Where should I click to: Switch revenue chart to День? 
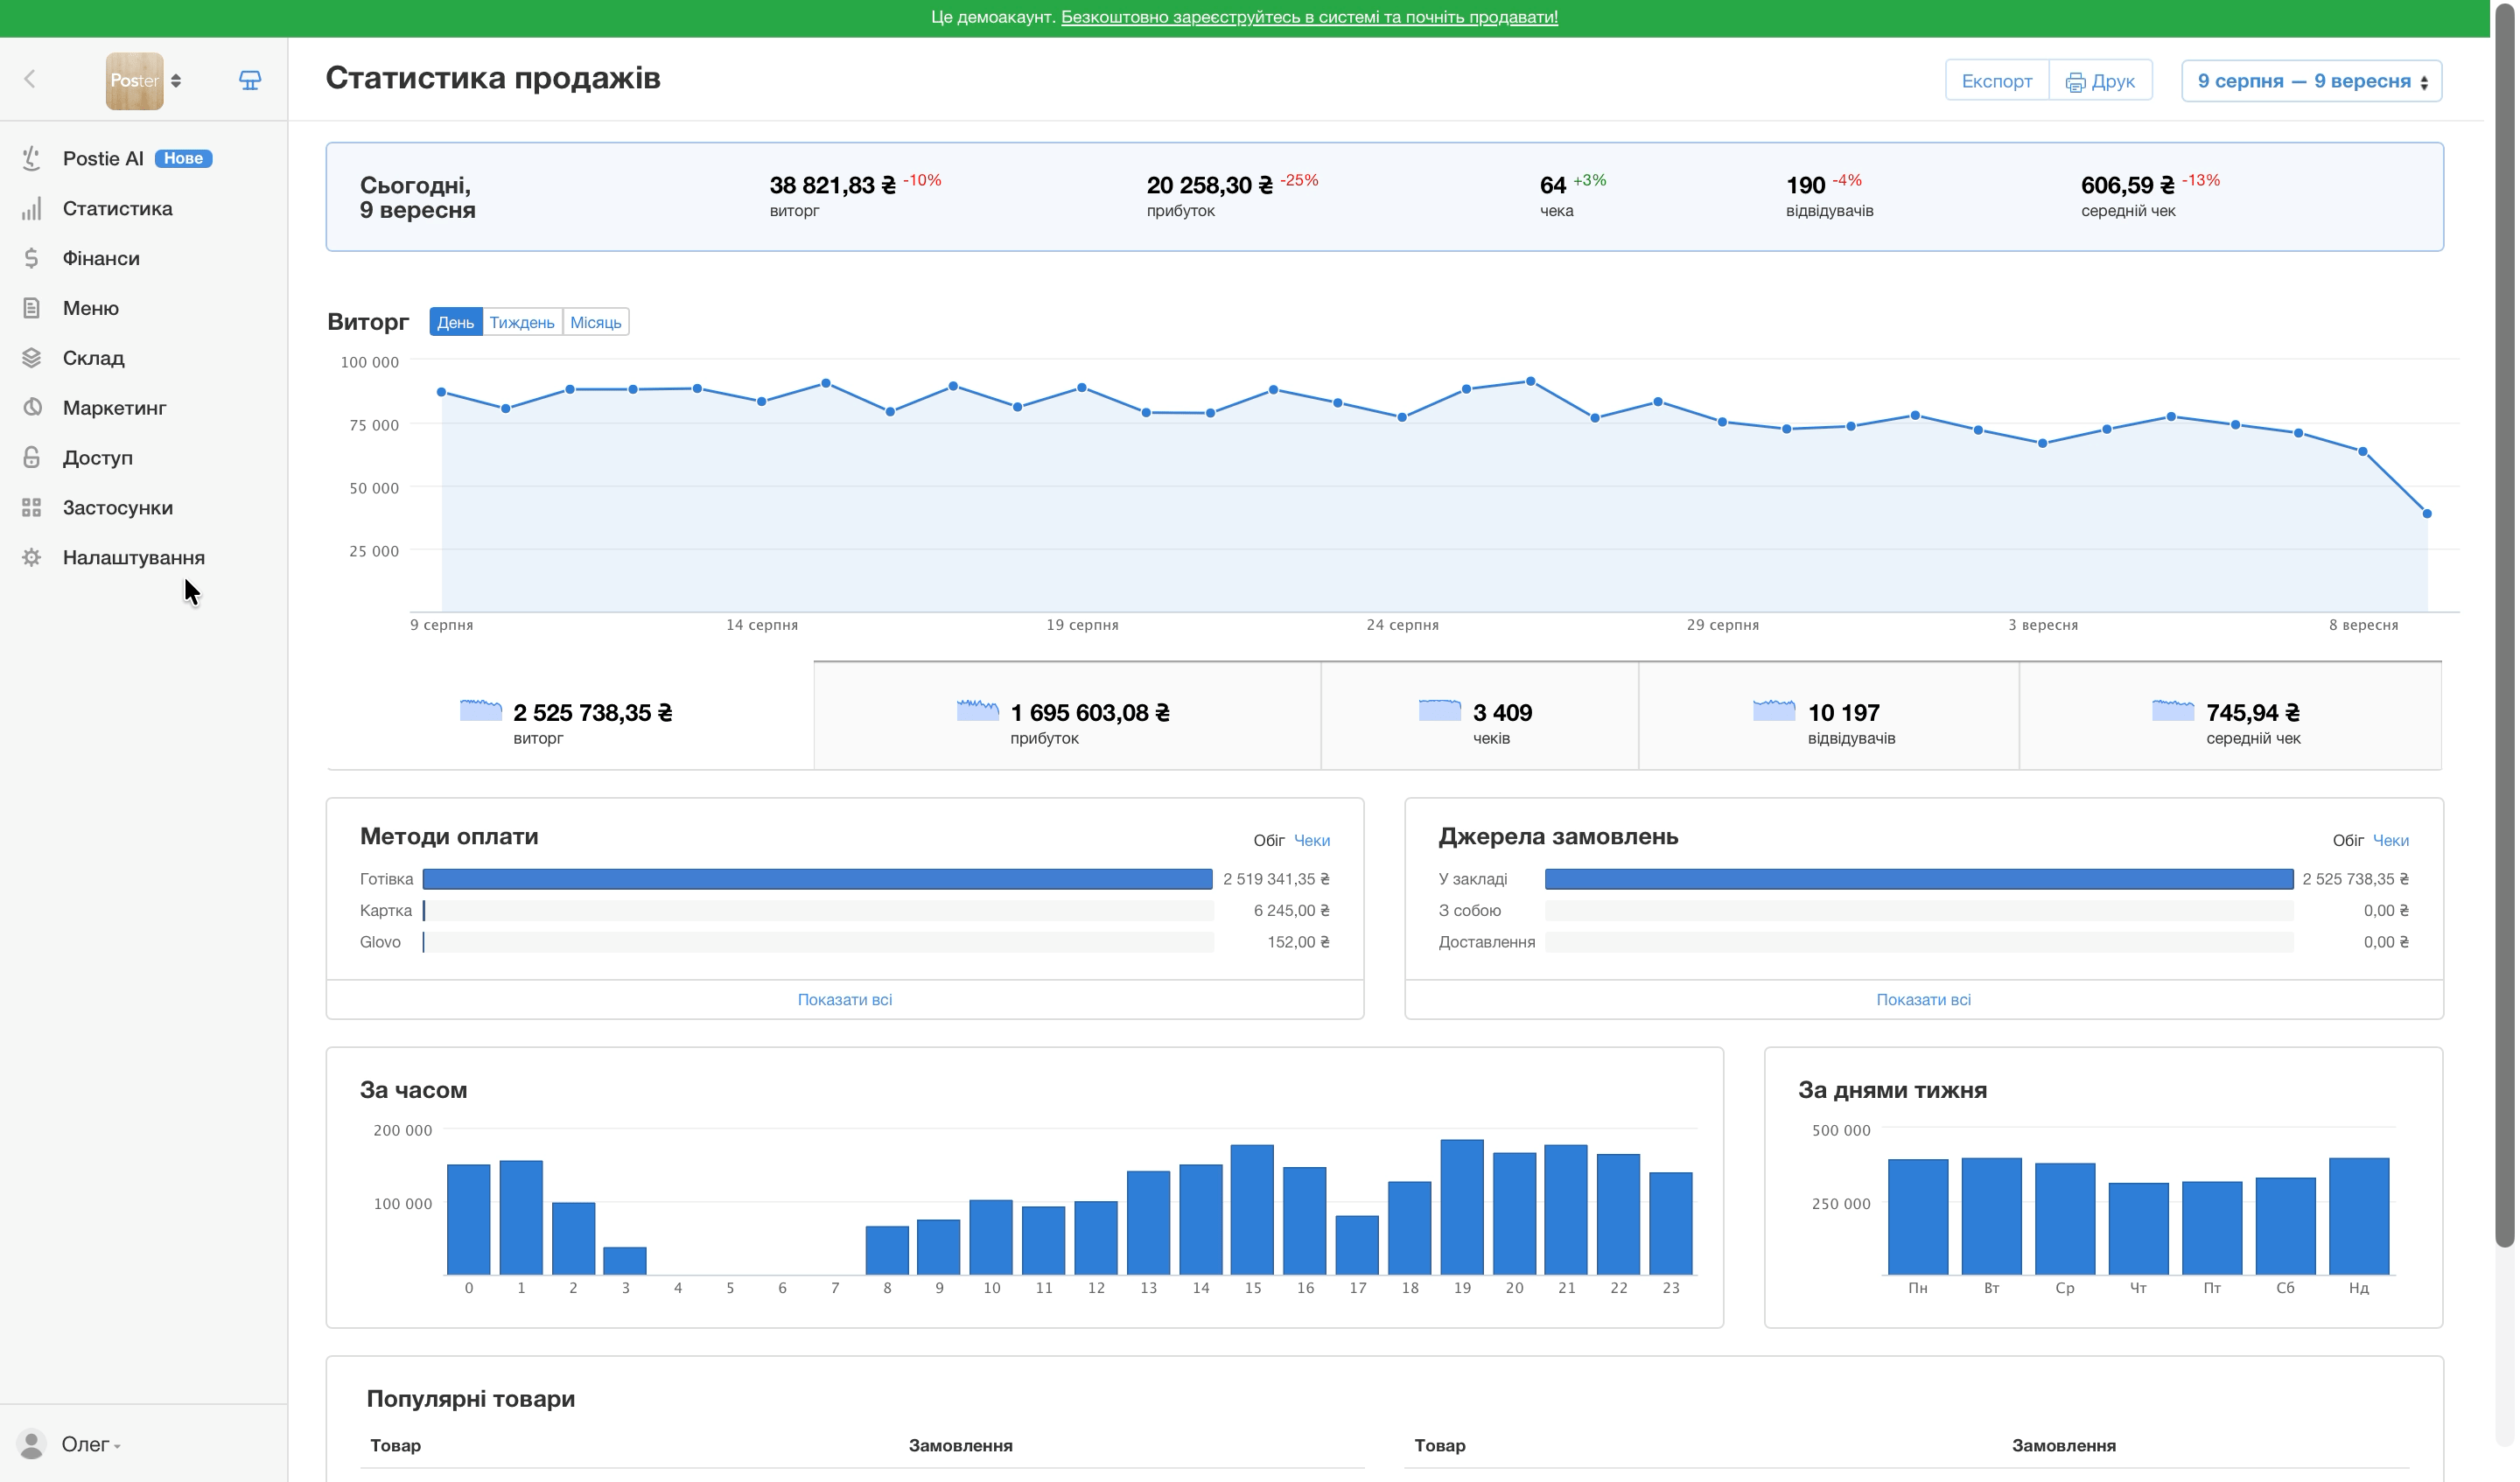pyautogui.click(x=455, y=322)
